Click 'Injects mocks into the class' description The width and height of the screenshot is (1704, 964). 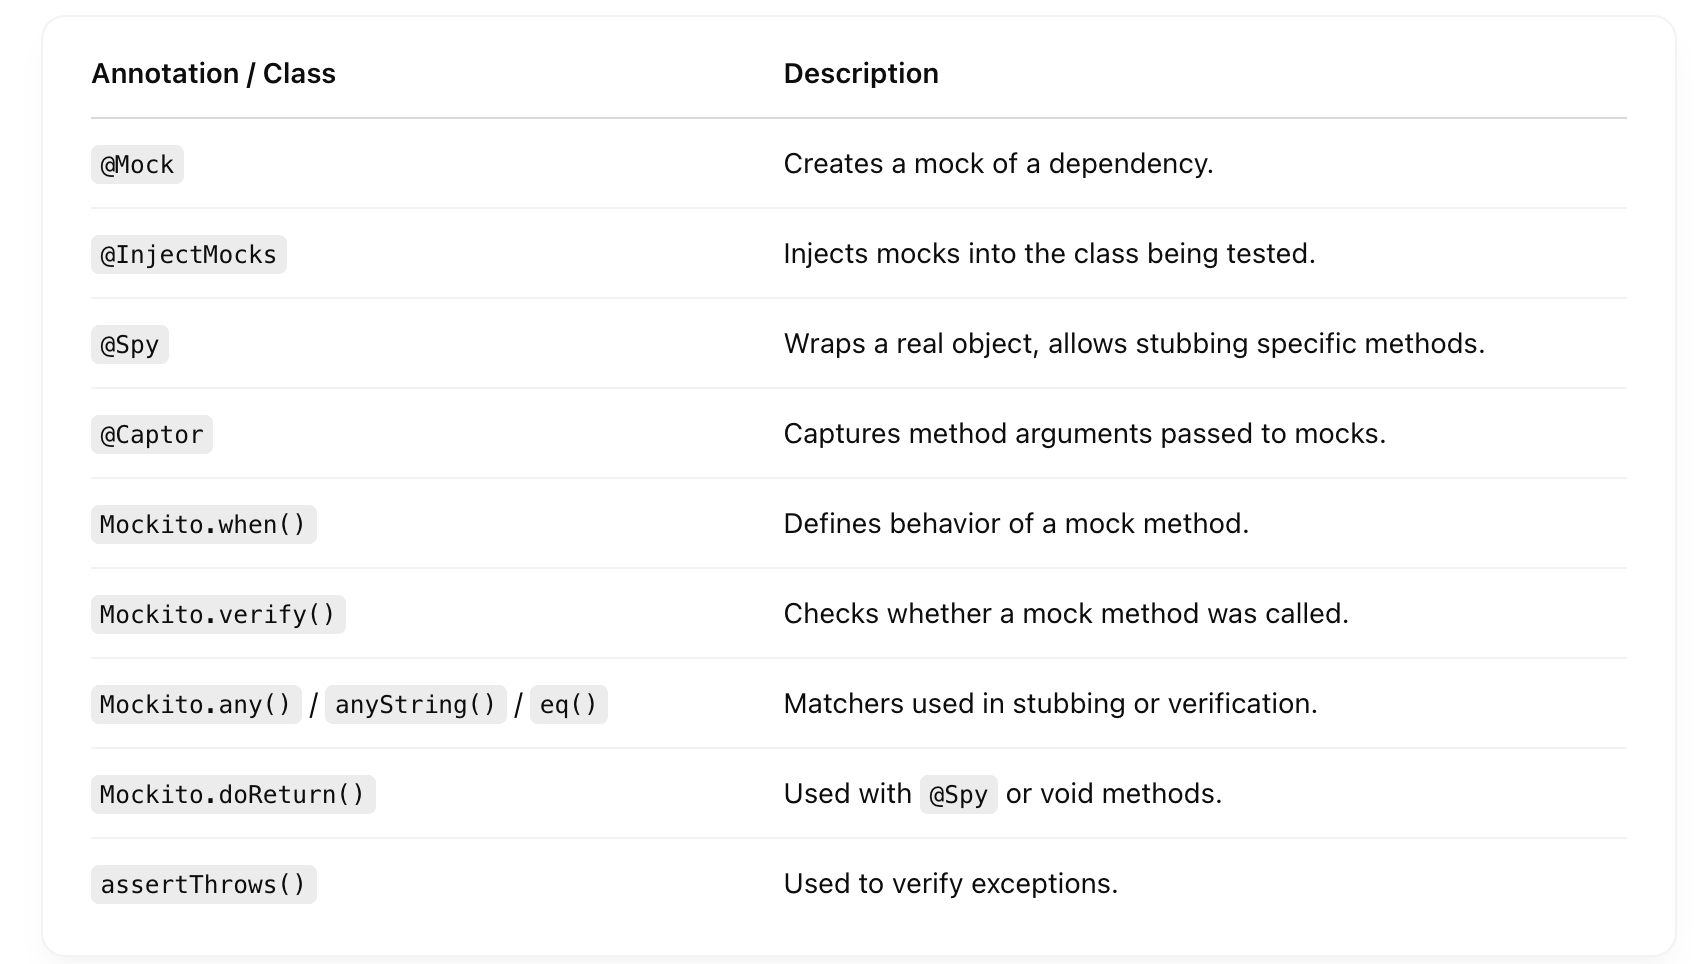pos(1048,254)
